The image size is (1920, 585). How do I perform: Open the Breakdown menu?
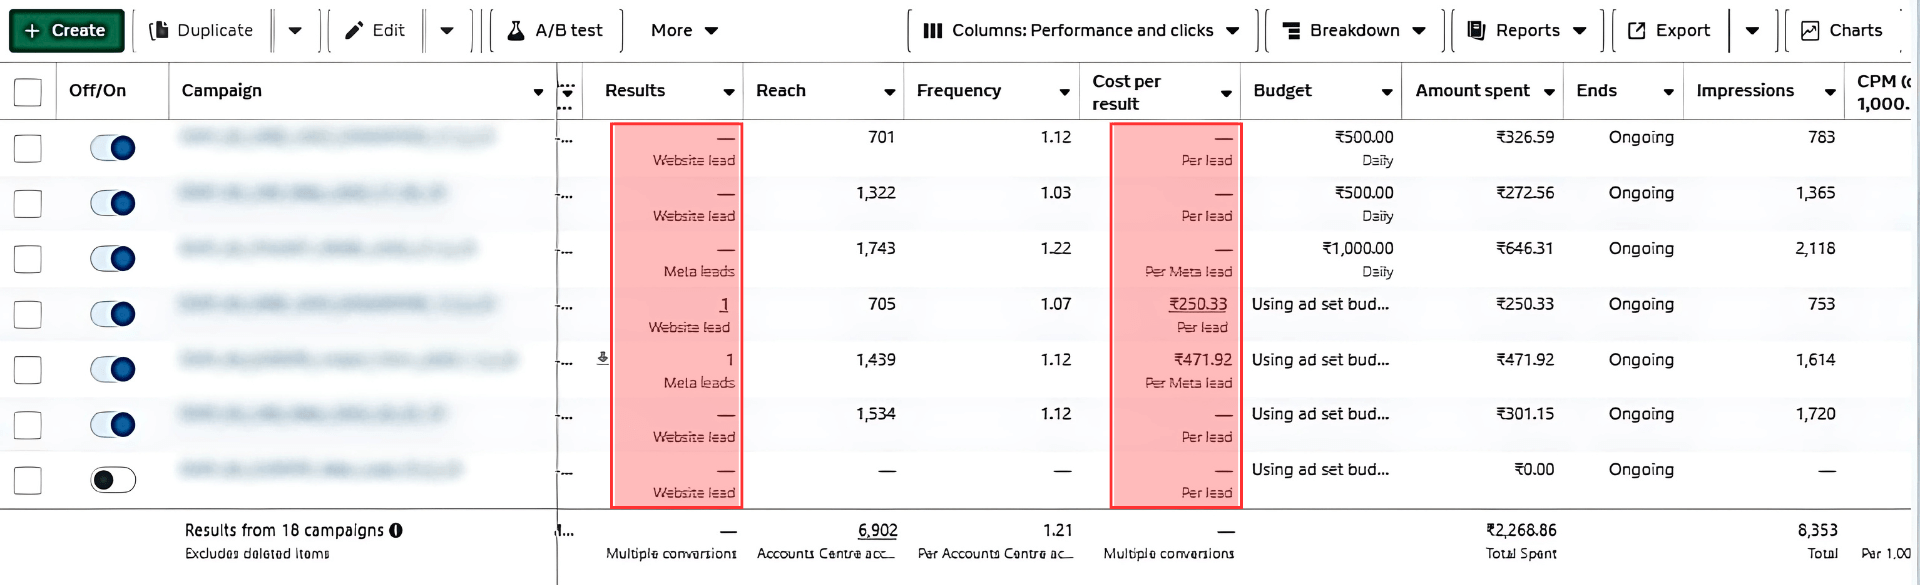coord(1354,31)
